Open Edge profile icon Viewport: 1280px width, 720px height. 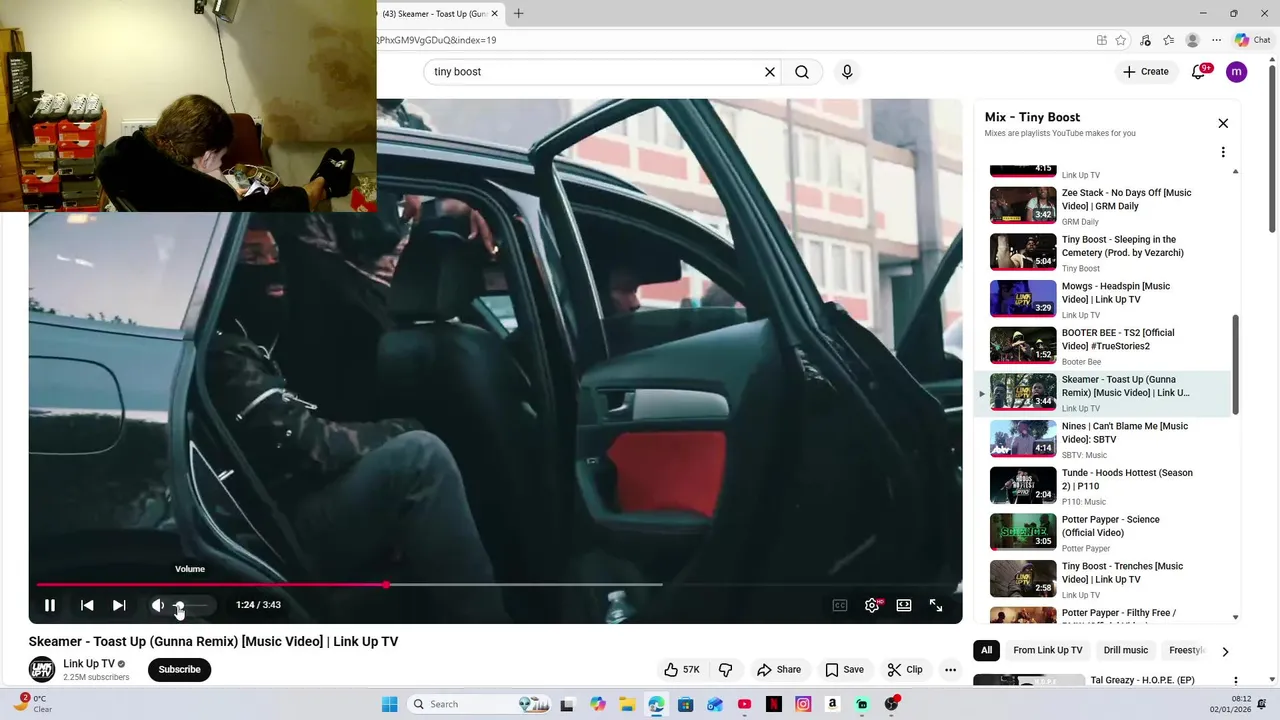pos(1192,40)
